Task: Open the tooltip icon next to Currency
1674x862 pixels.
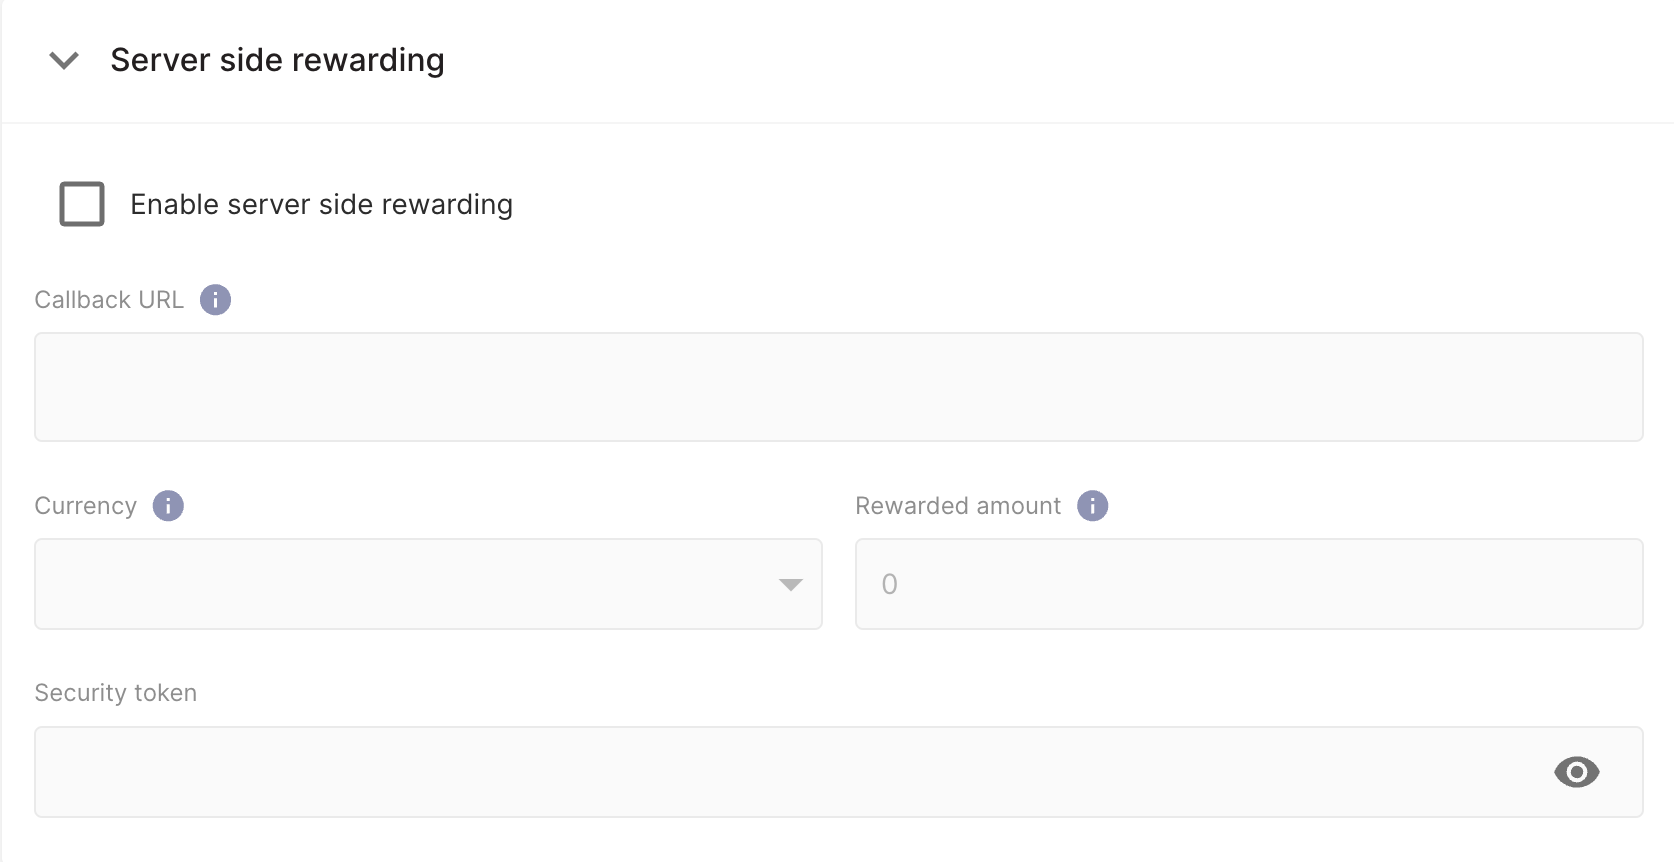Action: [x=168, y=506]
